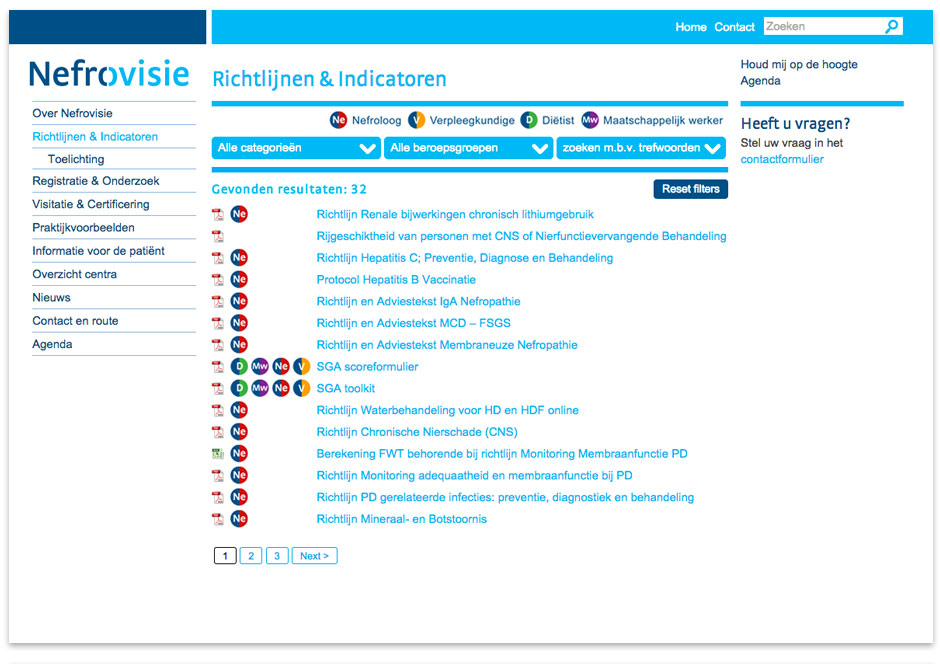Click Ne badge beside Richtlijn Chronische Nierschade
This screenshot has height=664, width=940.
pos(239,431)
